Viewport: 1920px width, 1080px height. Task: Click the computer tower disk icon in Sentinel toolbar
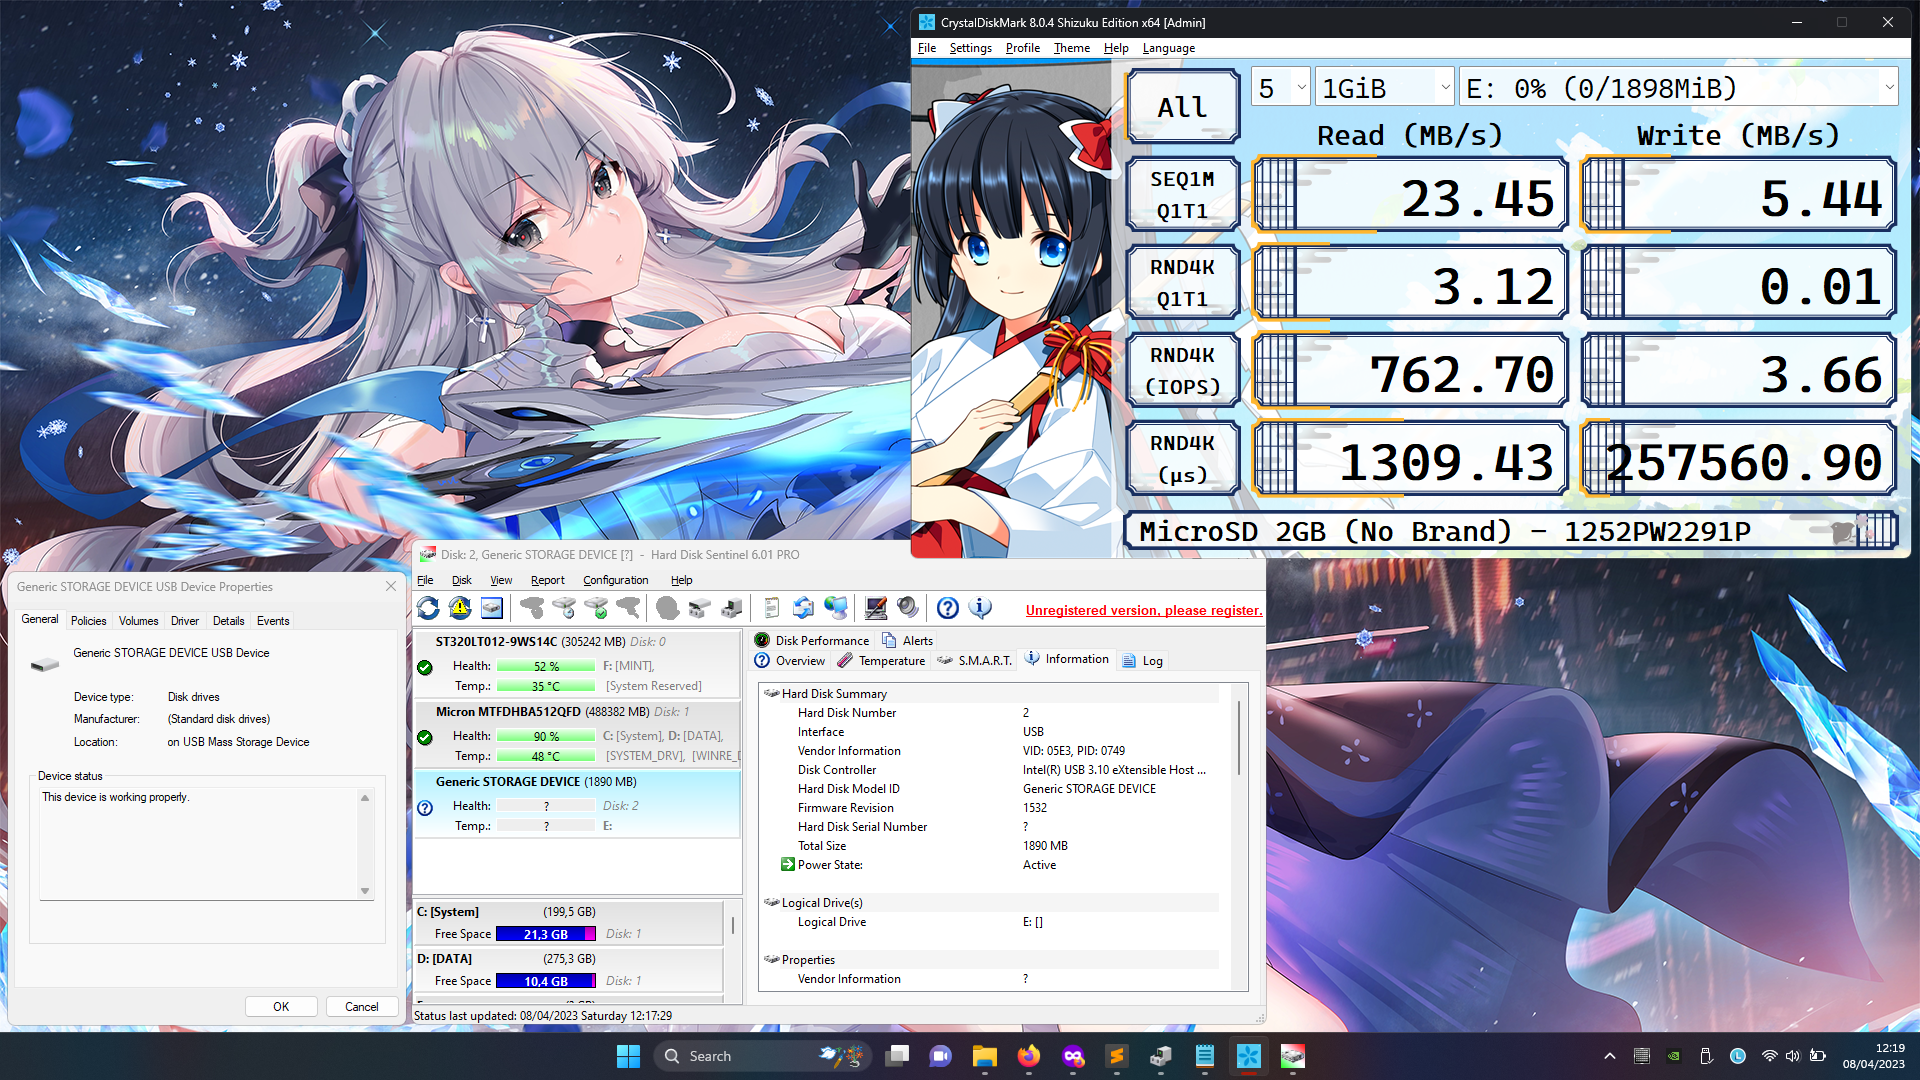click(x=732, y=608)
